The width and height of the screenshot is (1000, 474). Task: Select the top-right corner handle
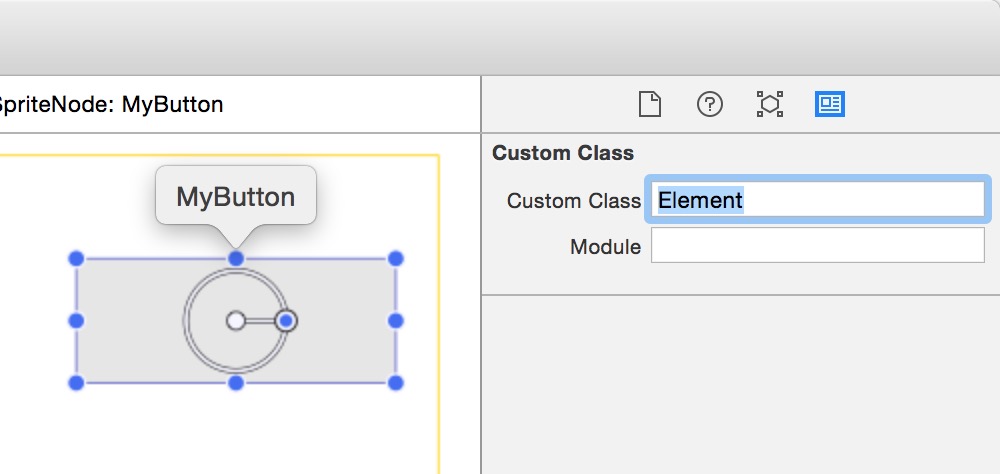(395, 259)
